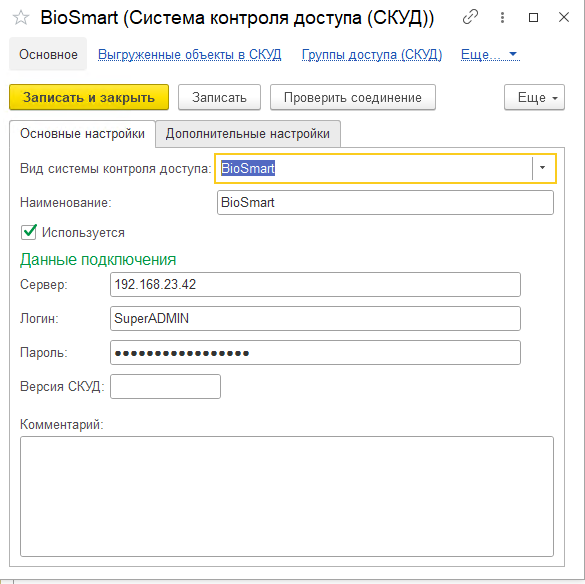Go to Группы доступа (СКУД) link
This screenshot has width=585, height=584.
(372, 54)
